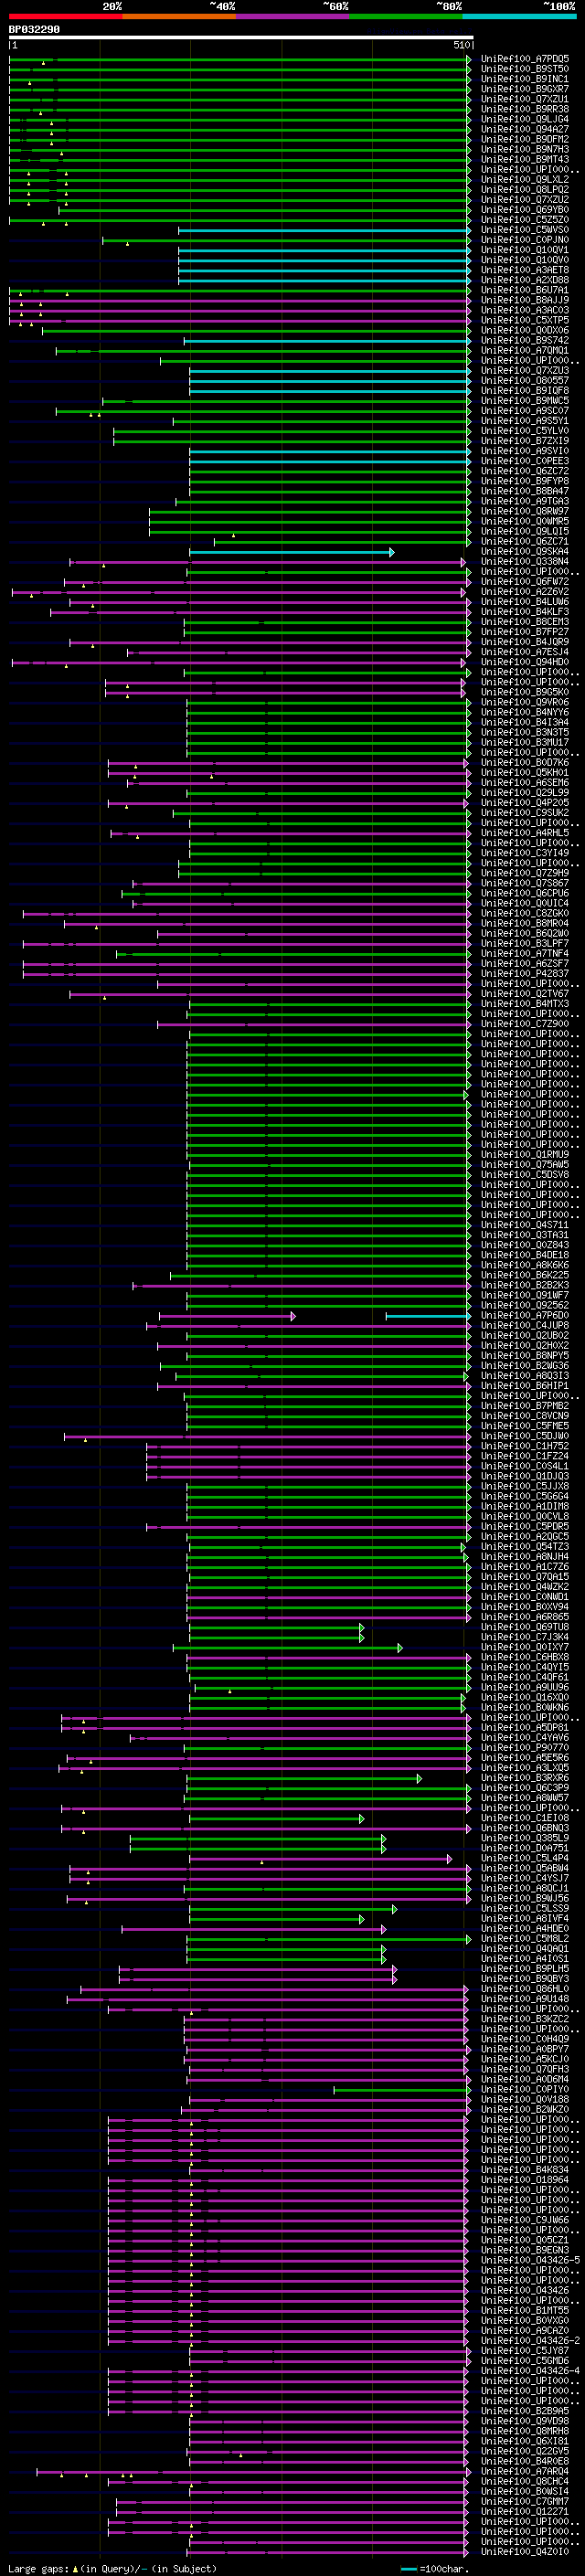The height and width of the screenshot is (2576, 585).
Task: Open UniRef100_B6HIP1 entry
Action: click(525, 1386)
